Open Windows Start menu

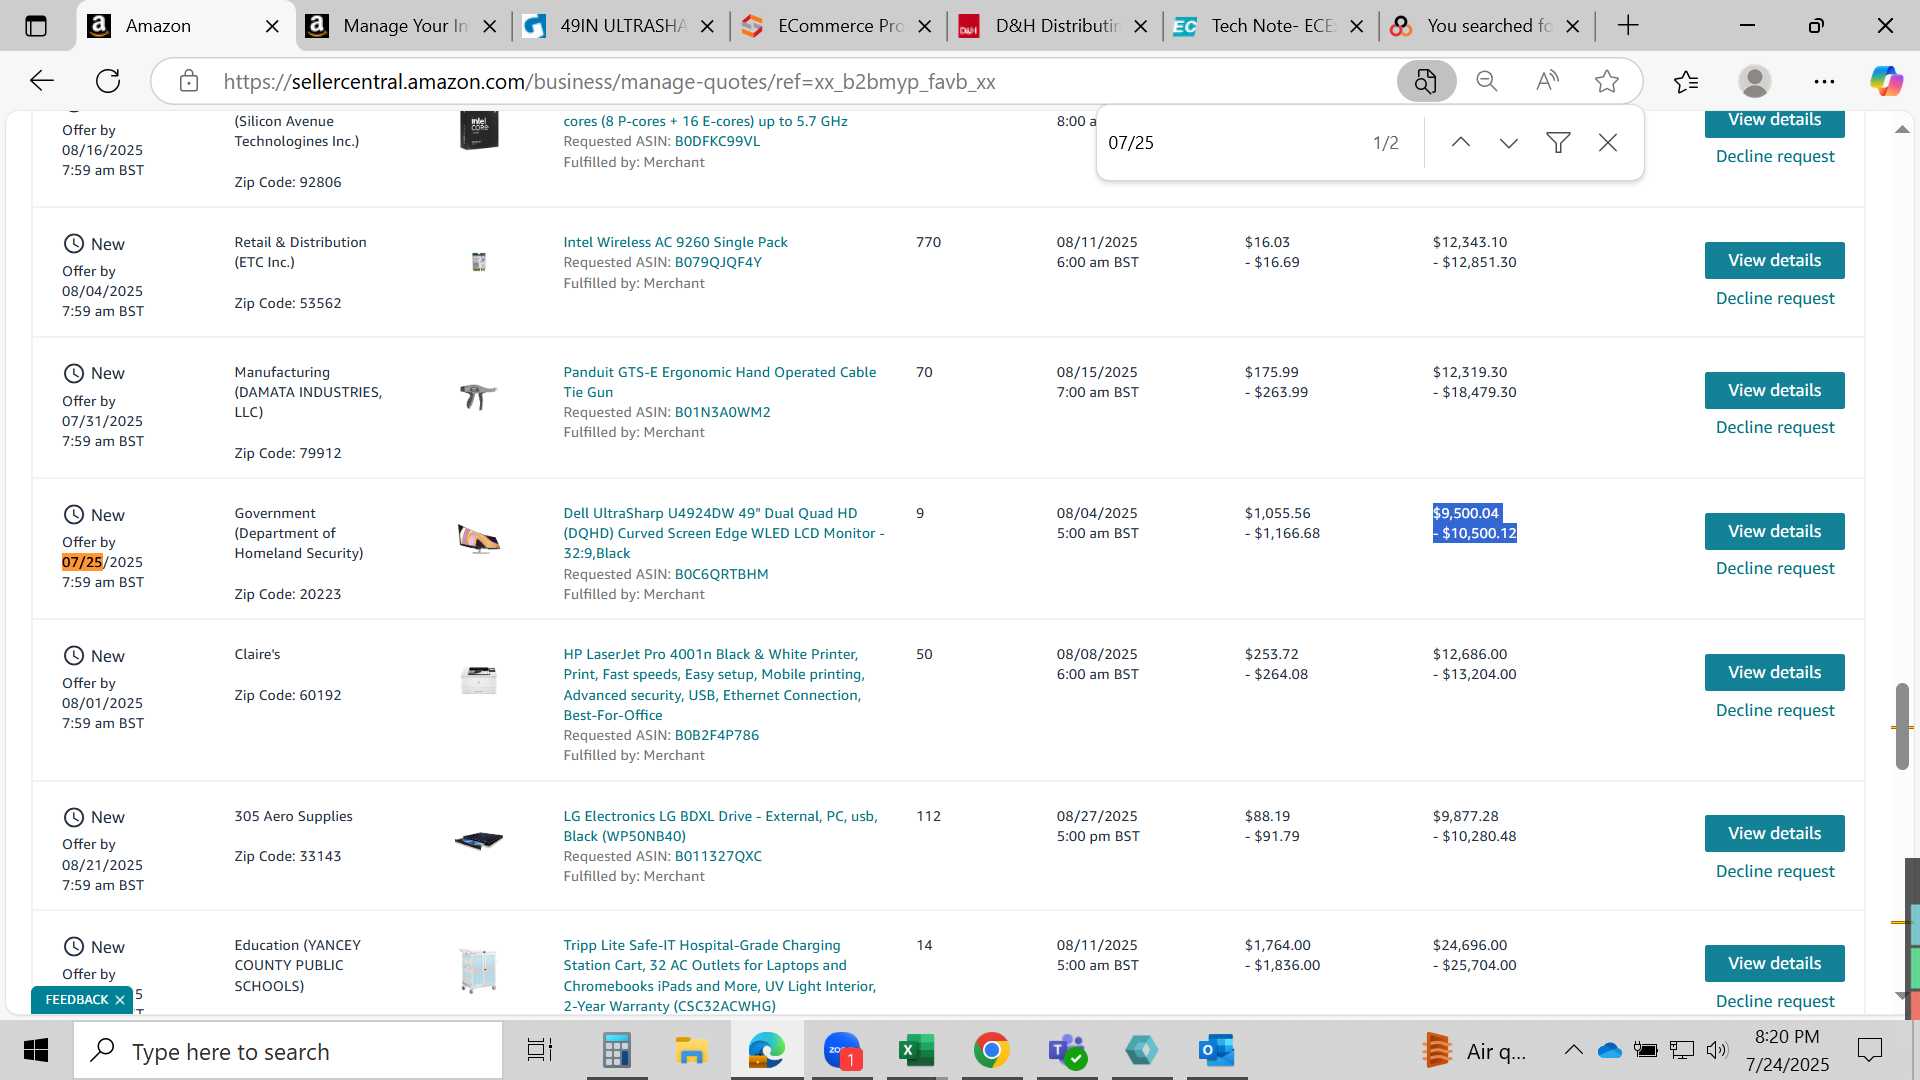[x=36, y=1051]
